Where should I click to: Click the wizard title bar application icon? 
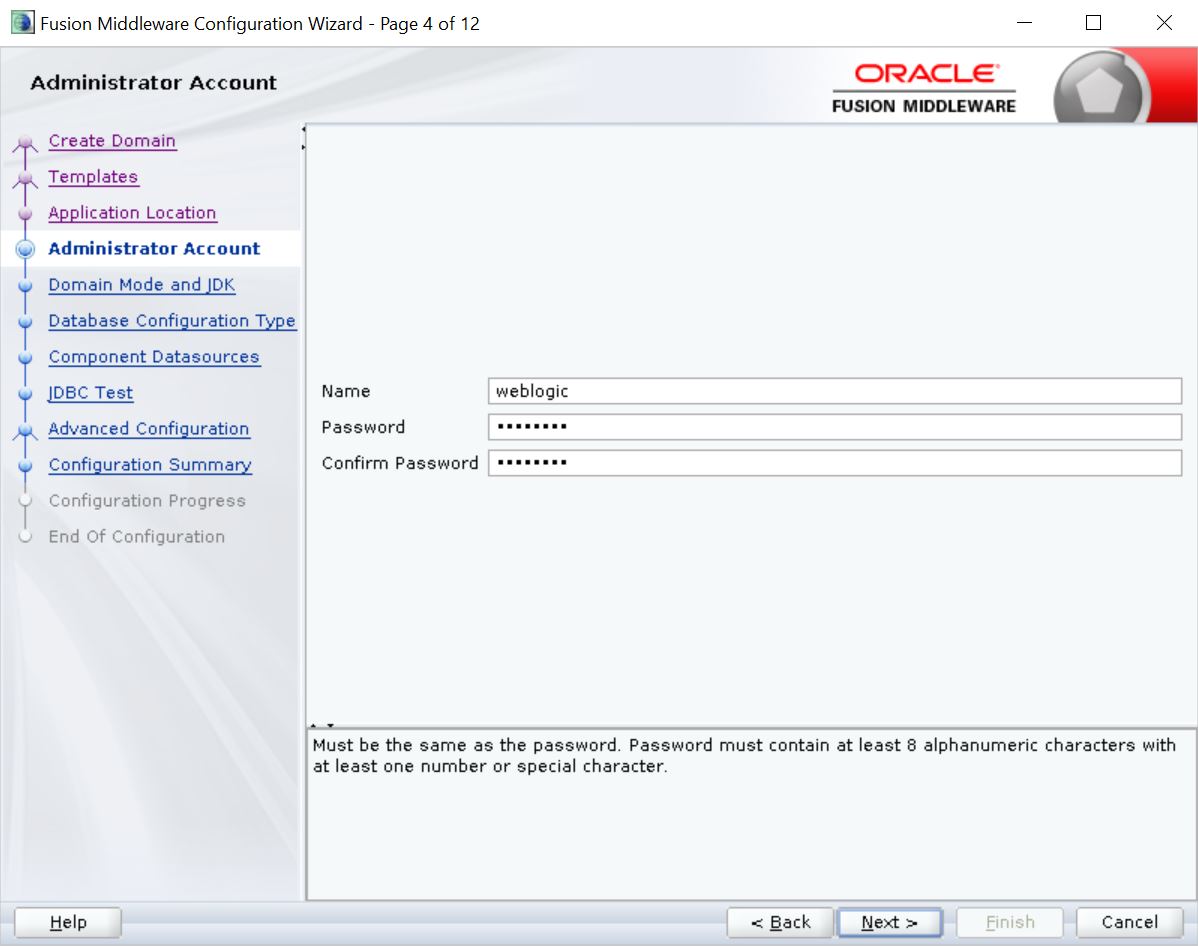click(x=22, y=23)
